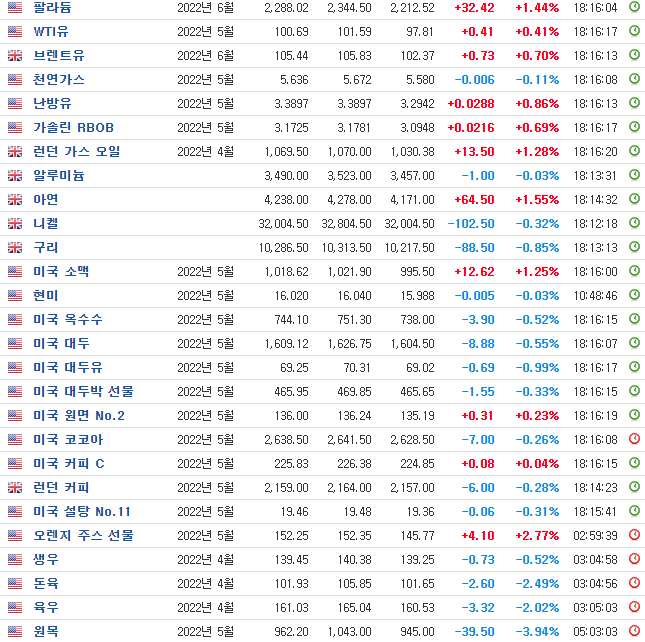
Task: Click UK flag icon beside 런던 가스 오일
Action: pyautogui.click(x=15, y=151)
